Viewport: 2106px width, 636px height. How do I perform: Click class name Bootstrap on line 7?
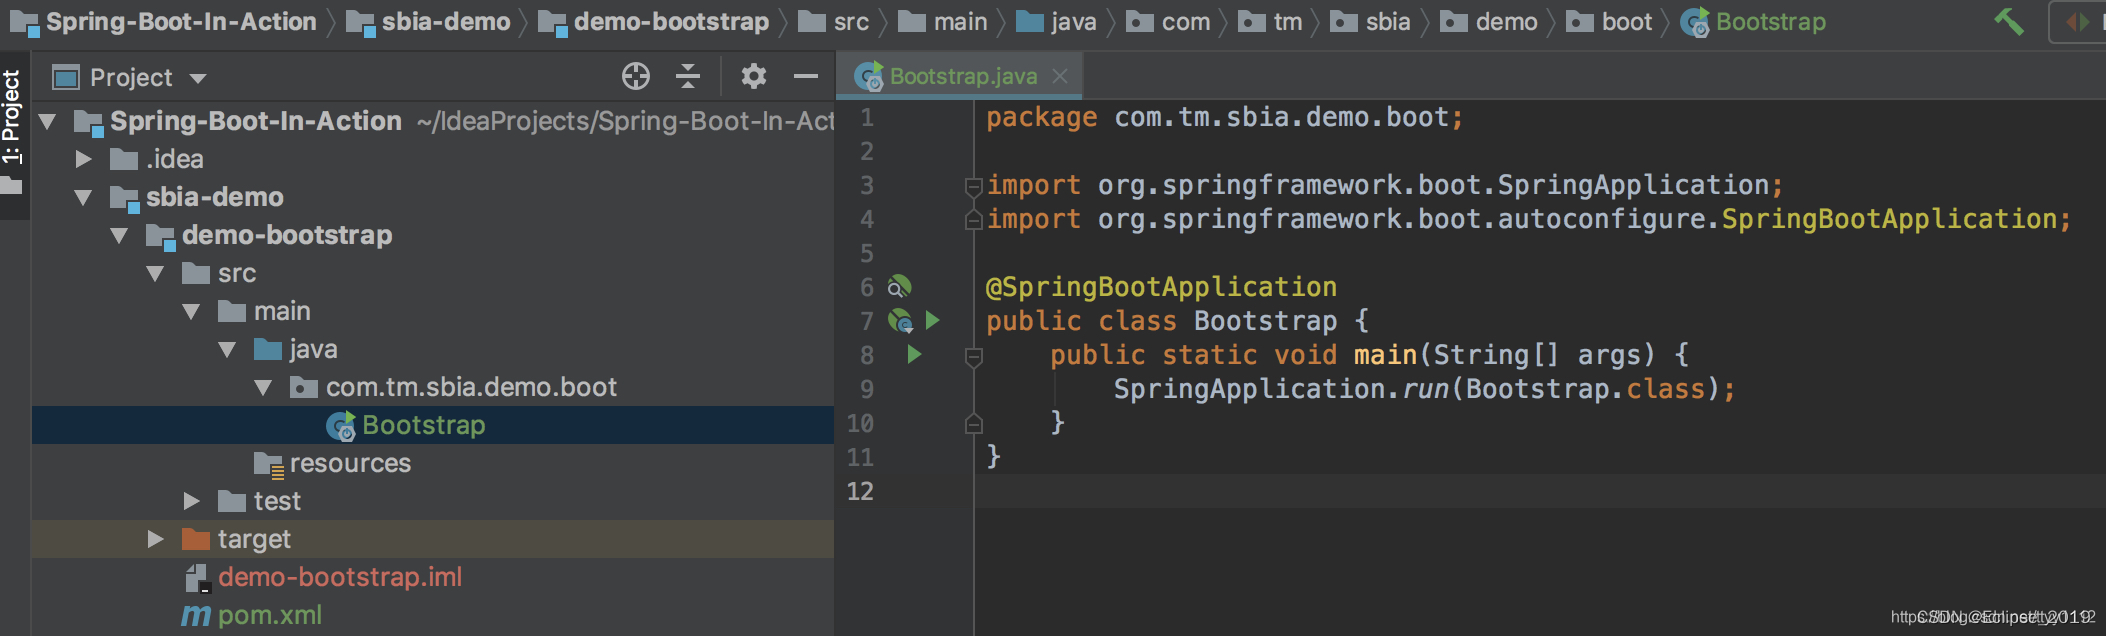(x=1265, y=321)
